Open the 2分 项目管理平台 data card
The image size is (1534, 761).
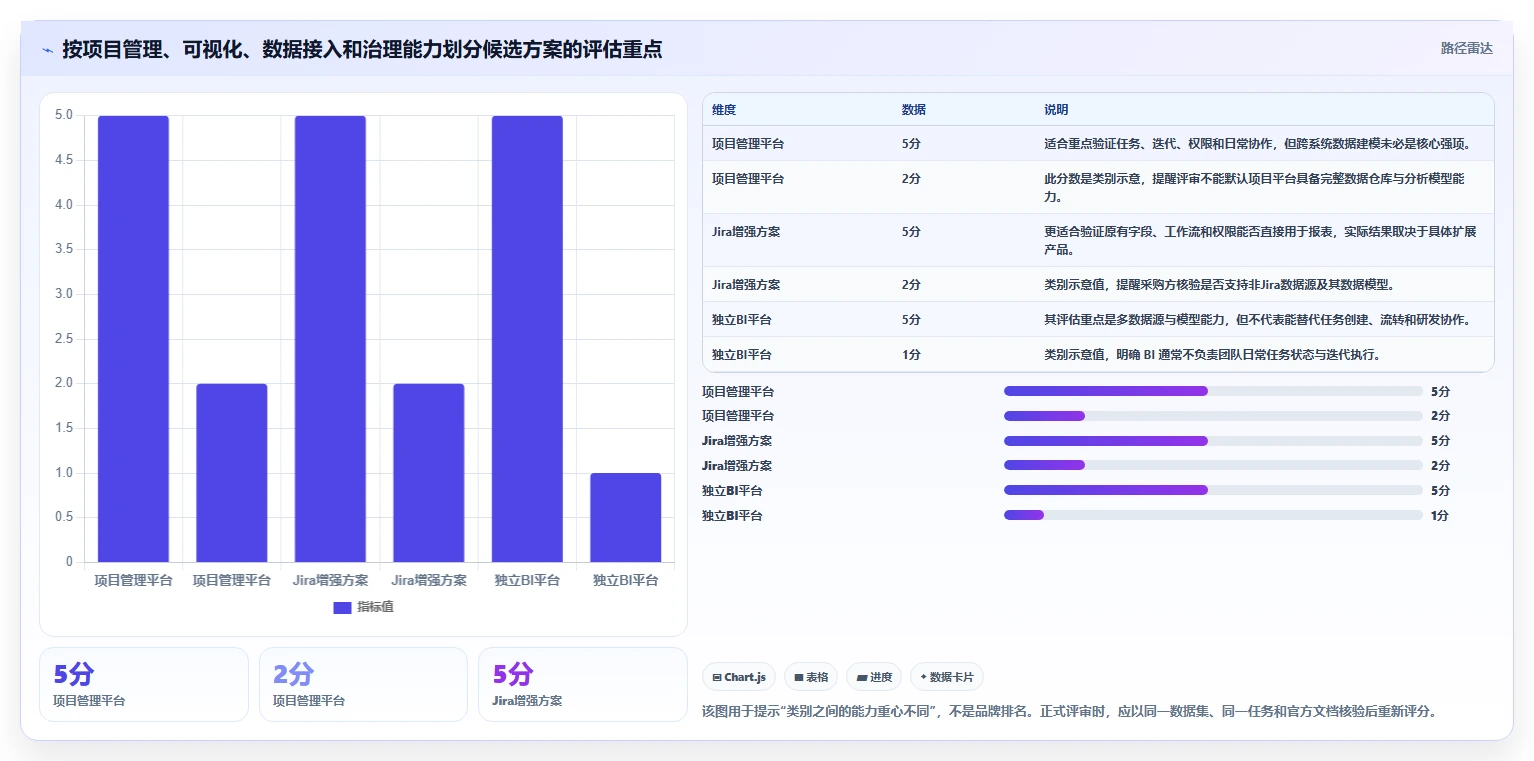pyautogui.click(x=363, y=684)
